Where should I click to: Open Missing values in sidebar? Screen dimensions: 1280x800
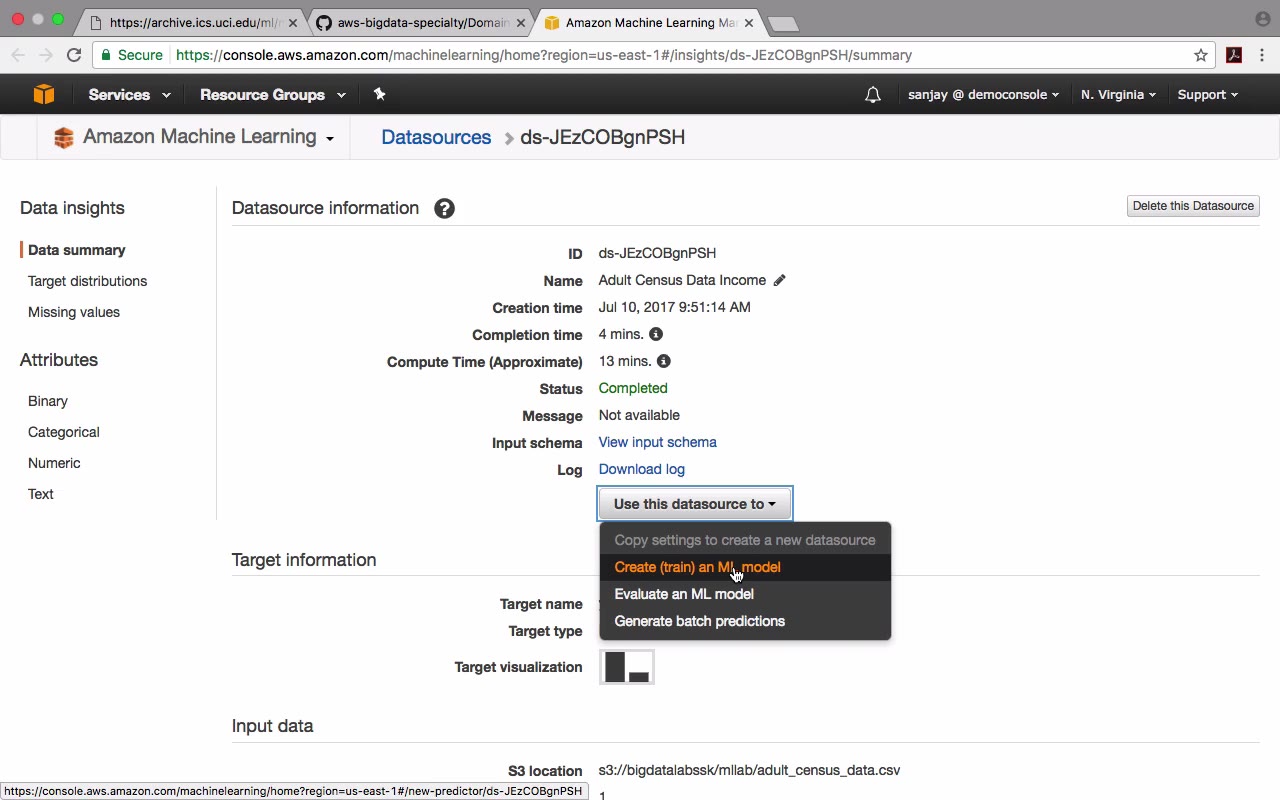click(x=73, y=312)
